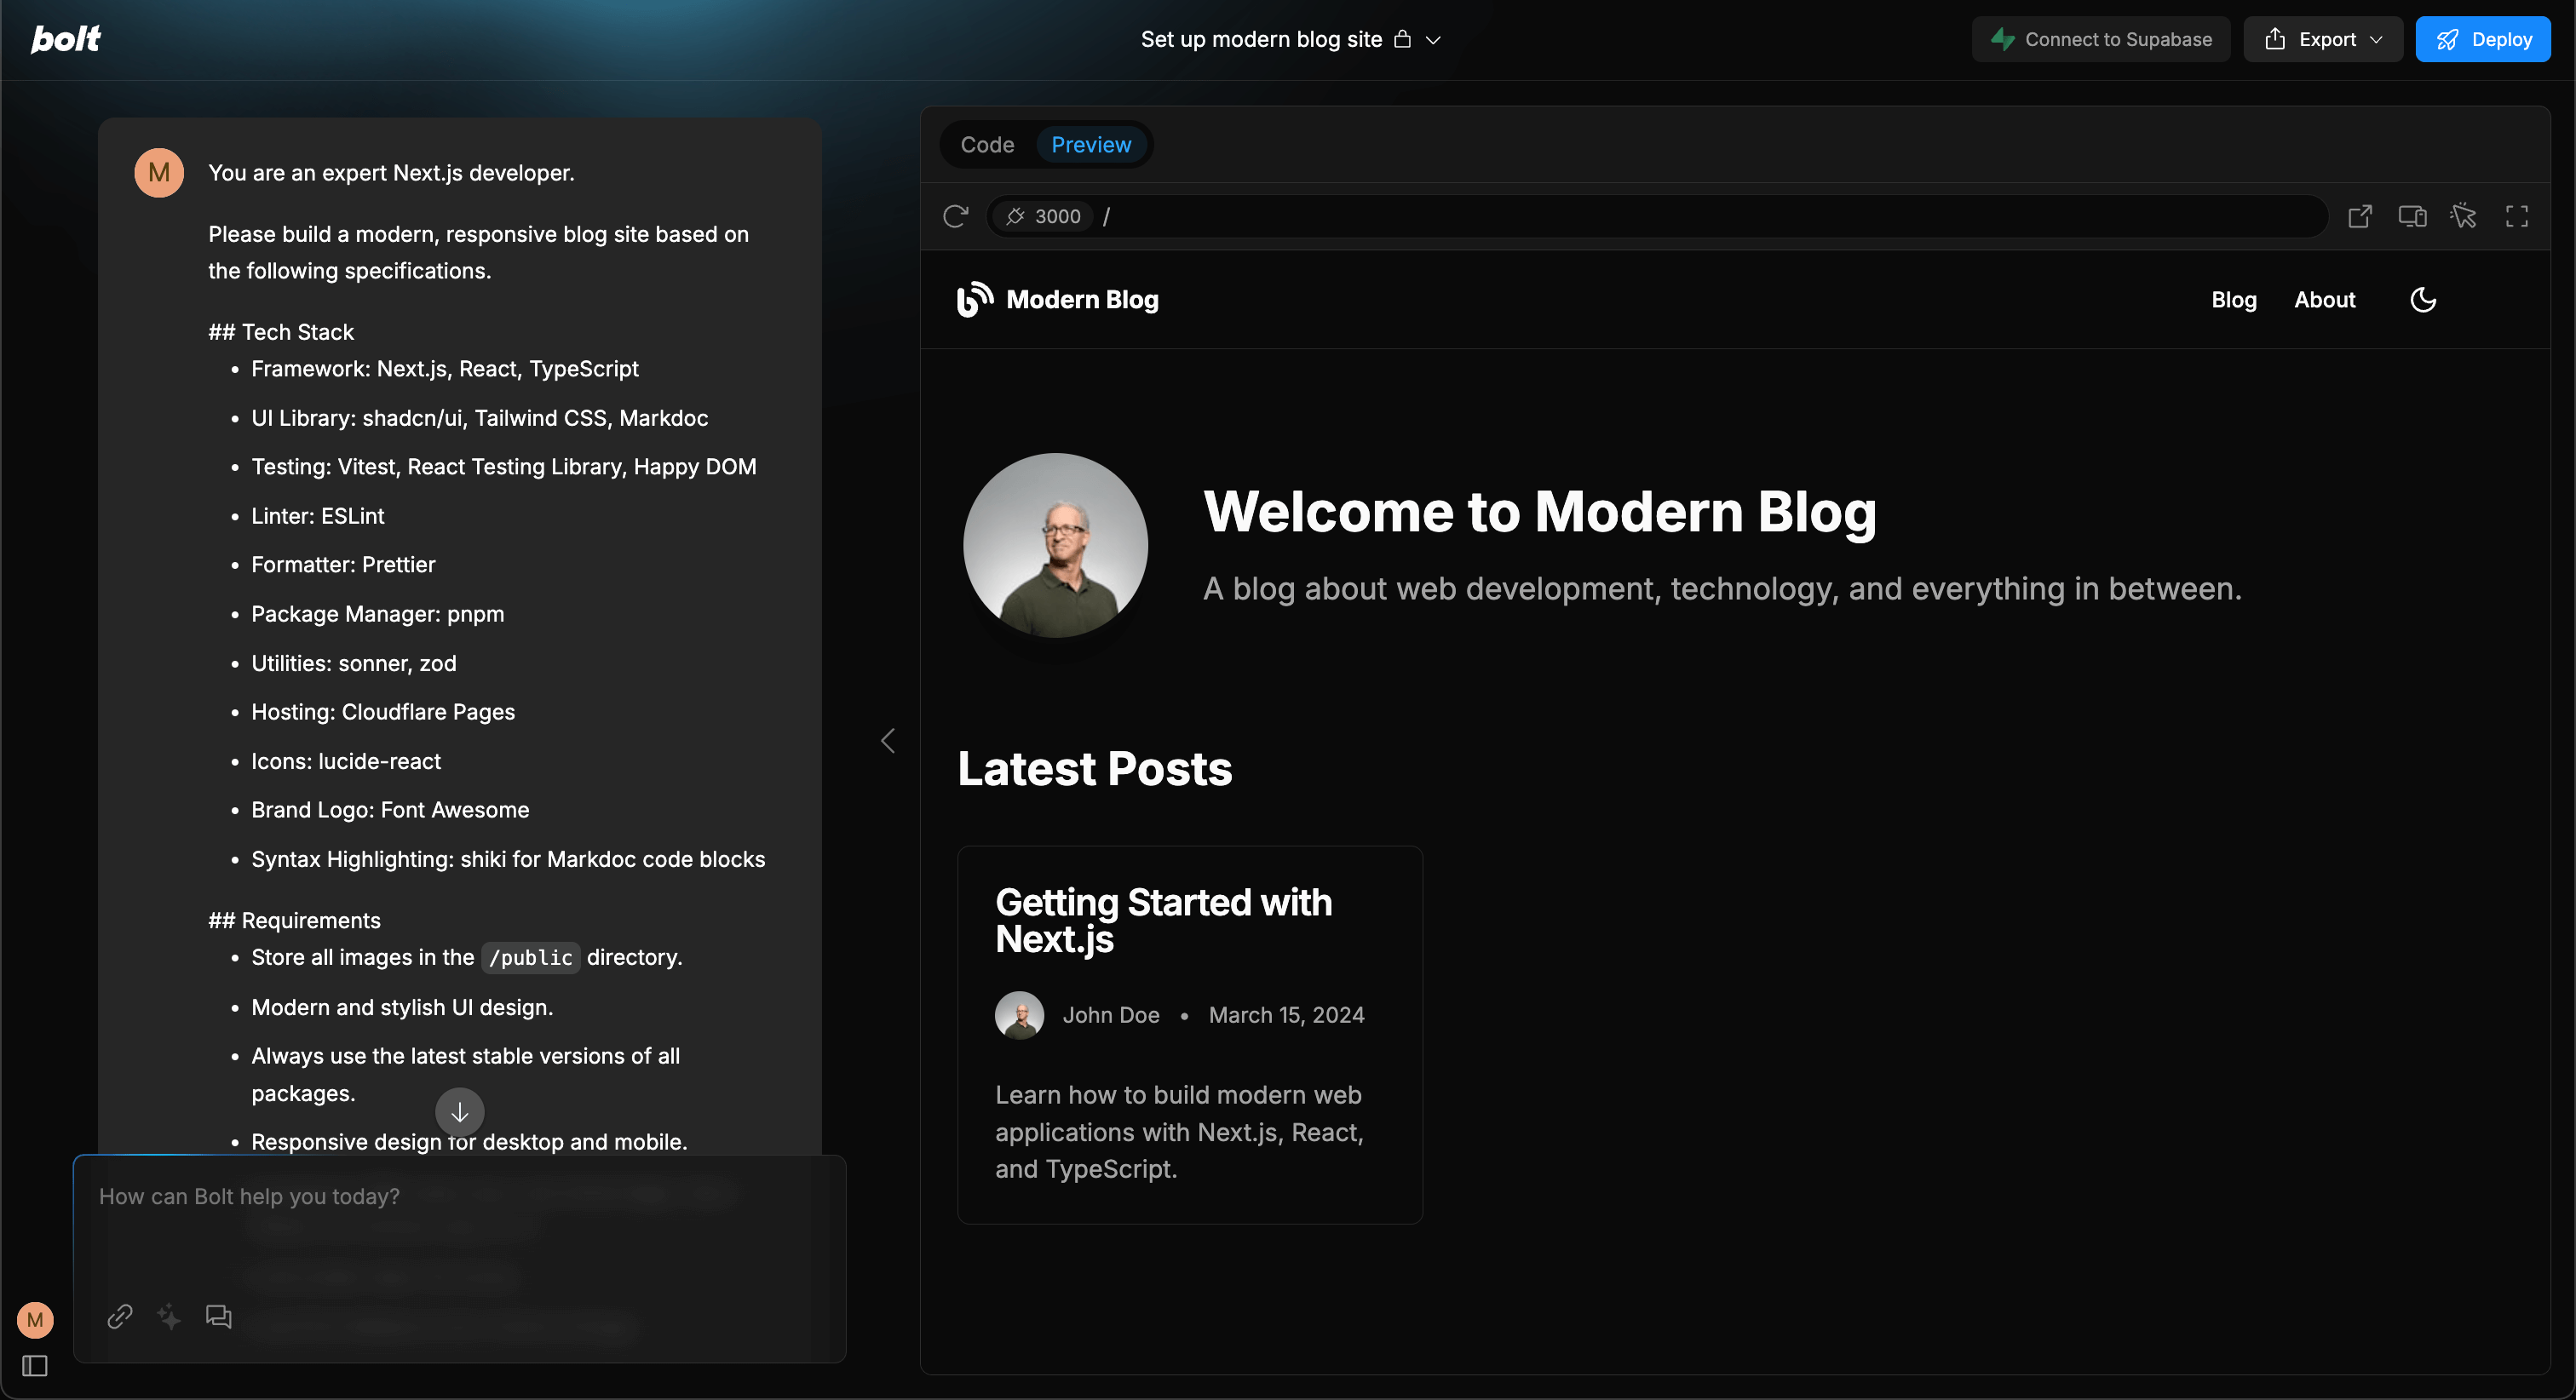Open the Export dropdown menu
Image resolution: width=2576 pixels, height=1400 pixels.
point(2322,39)
